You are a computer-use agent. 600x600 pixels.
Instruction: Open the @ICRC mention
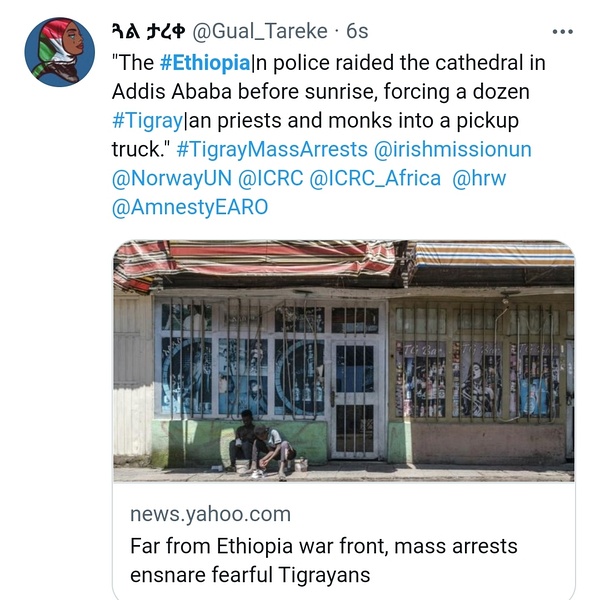coord(271,178)
